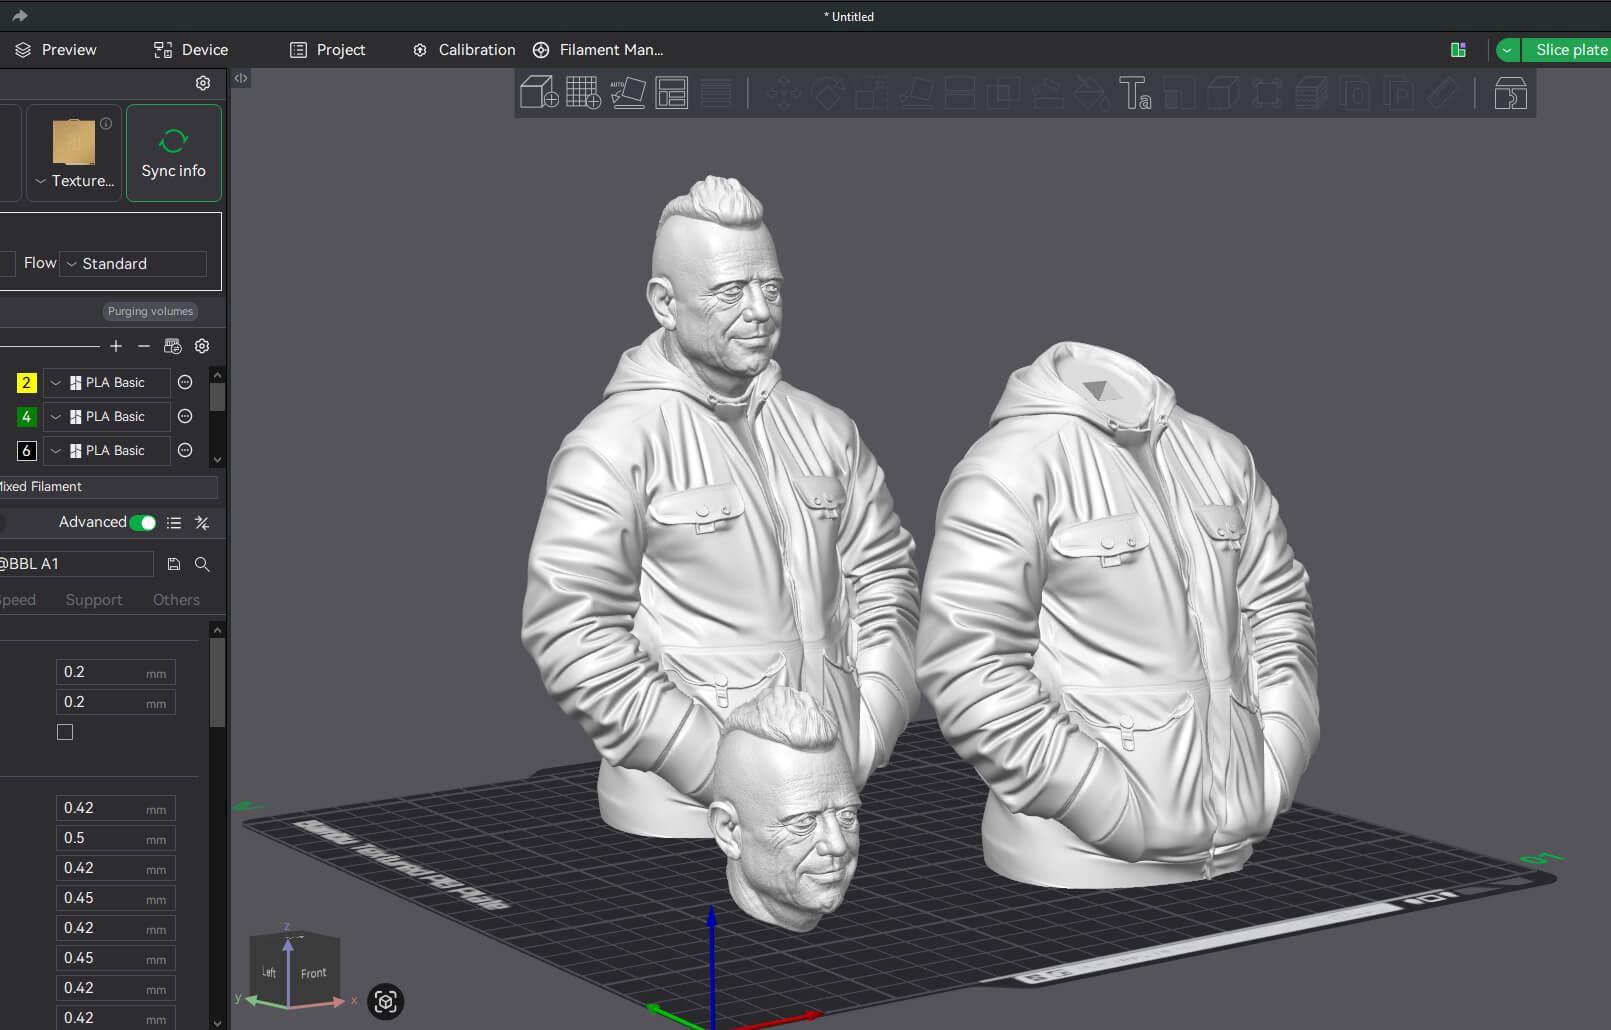Click the Slice plate button
The height and width of the screenshot is (1030, 1611).
pyautogui.click(x=1566, y=50)
